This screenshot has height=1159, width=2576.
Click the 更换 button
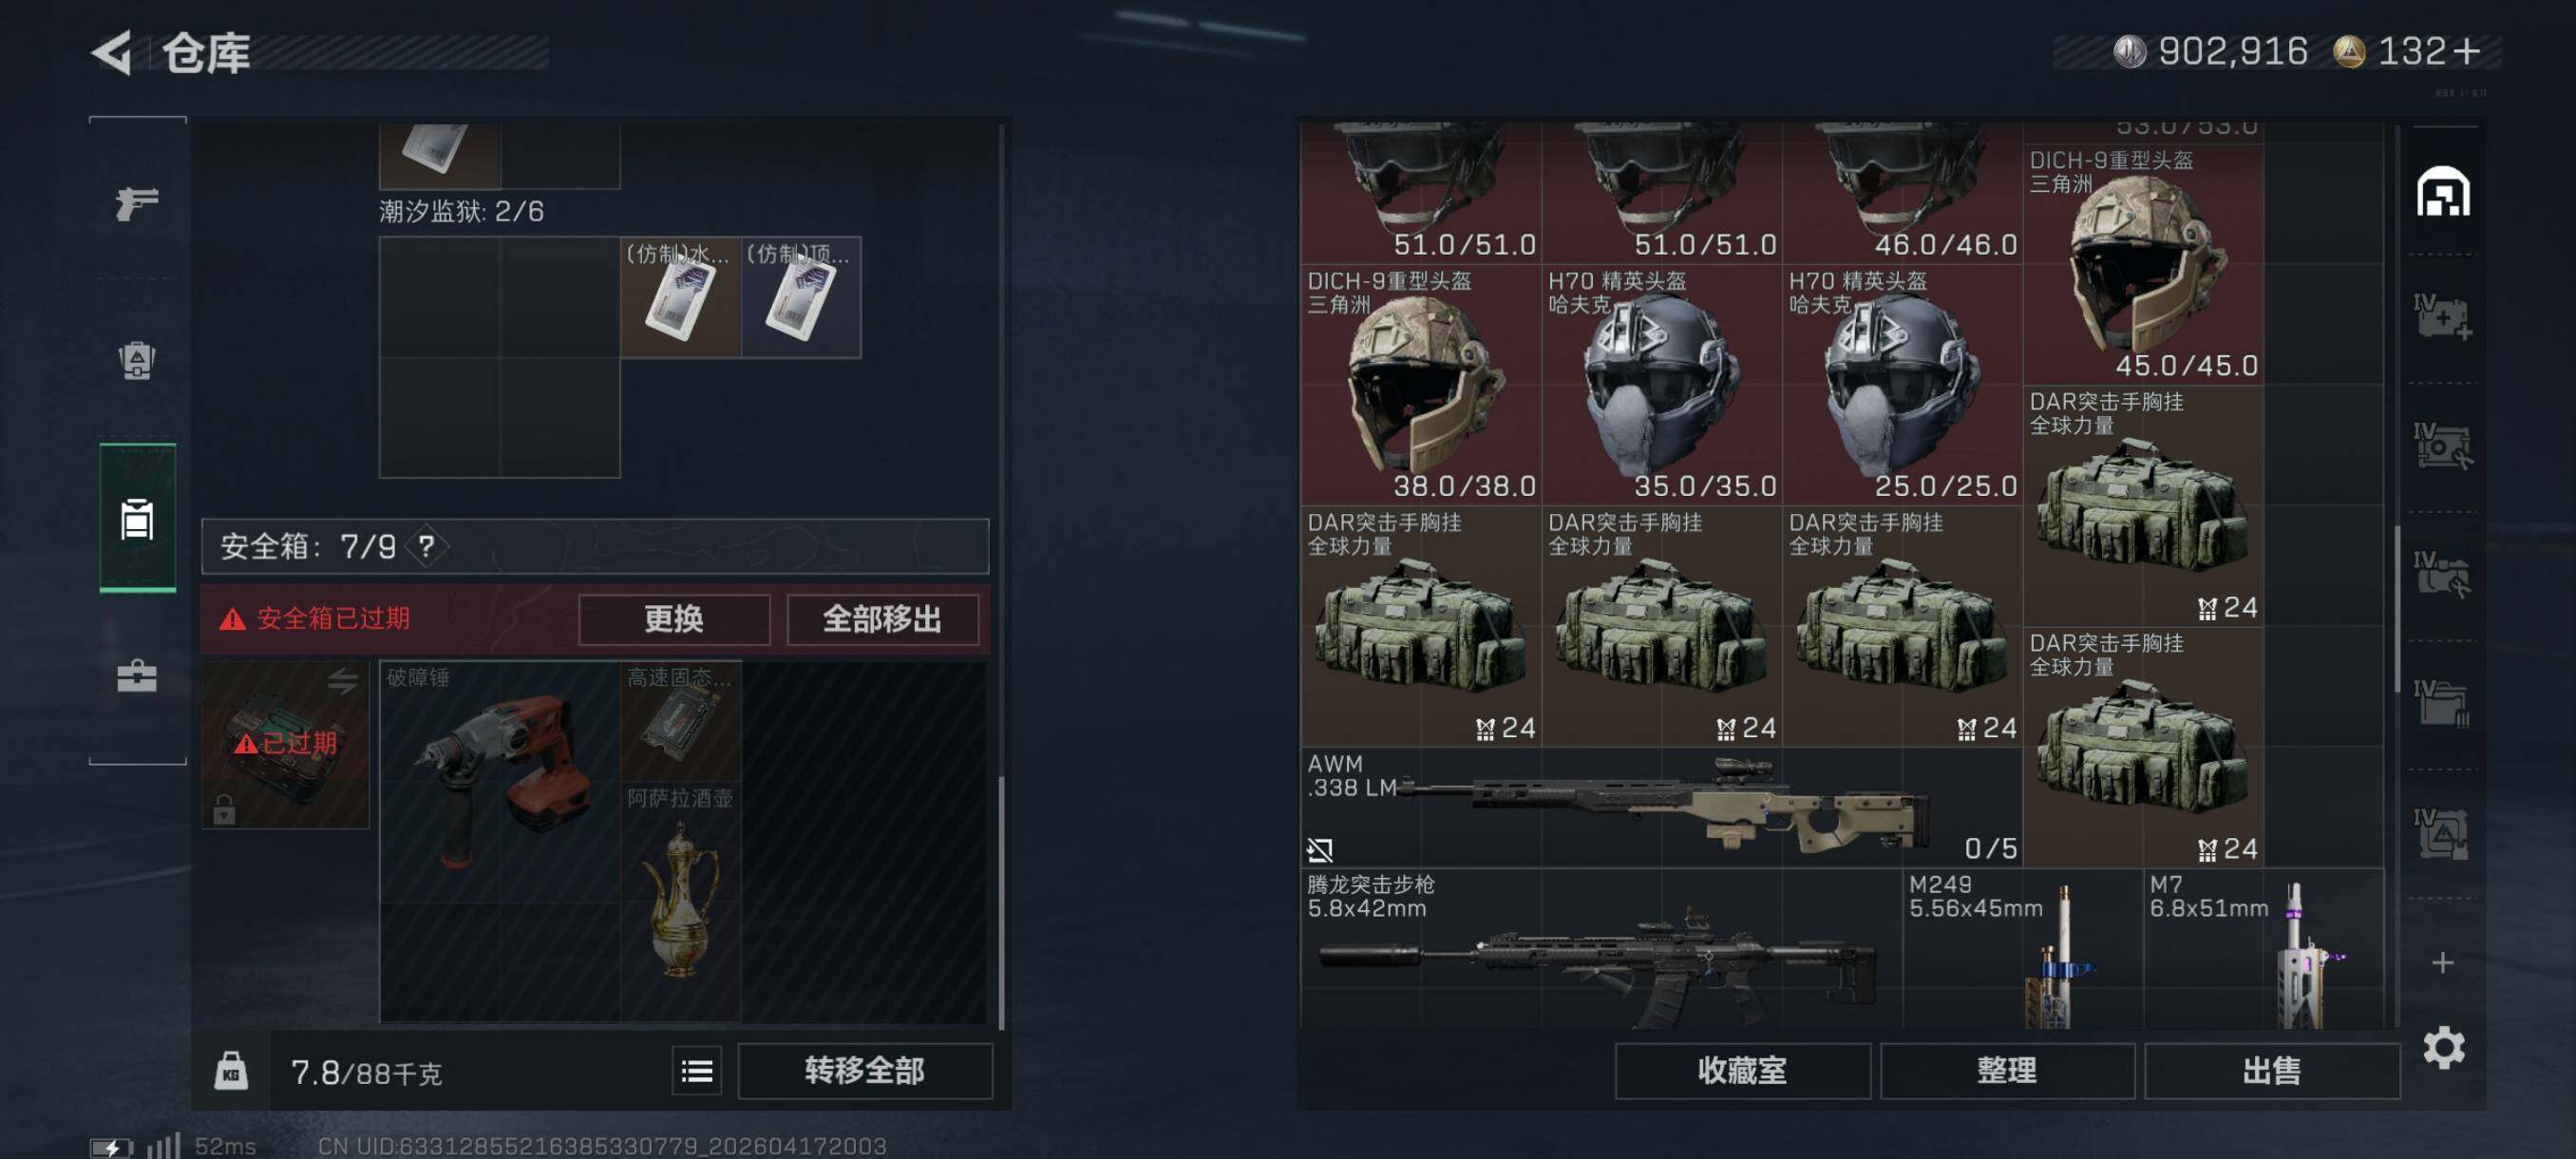point(674,619)
